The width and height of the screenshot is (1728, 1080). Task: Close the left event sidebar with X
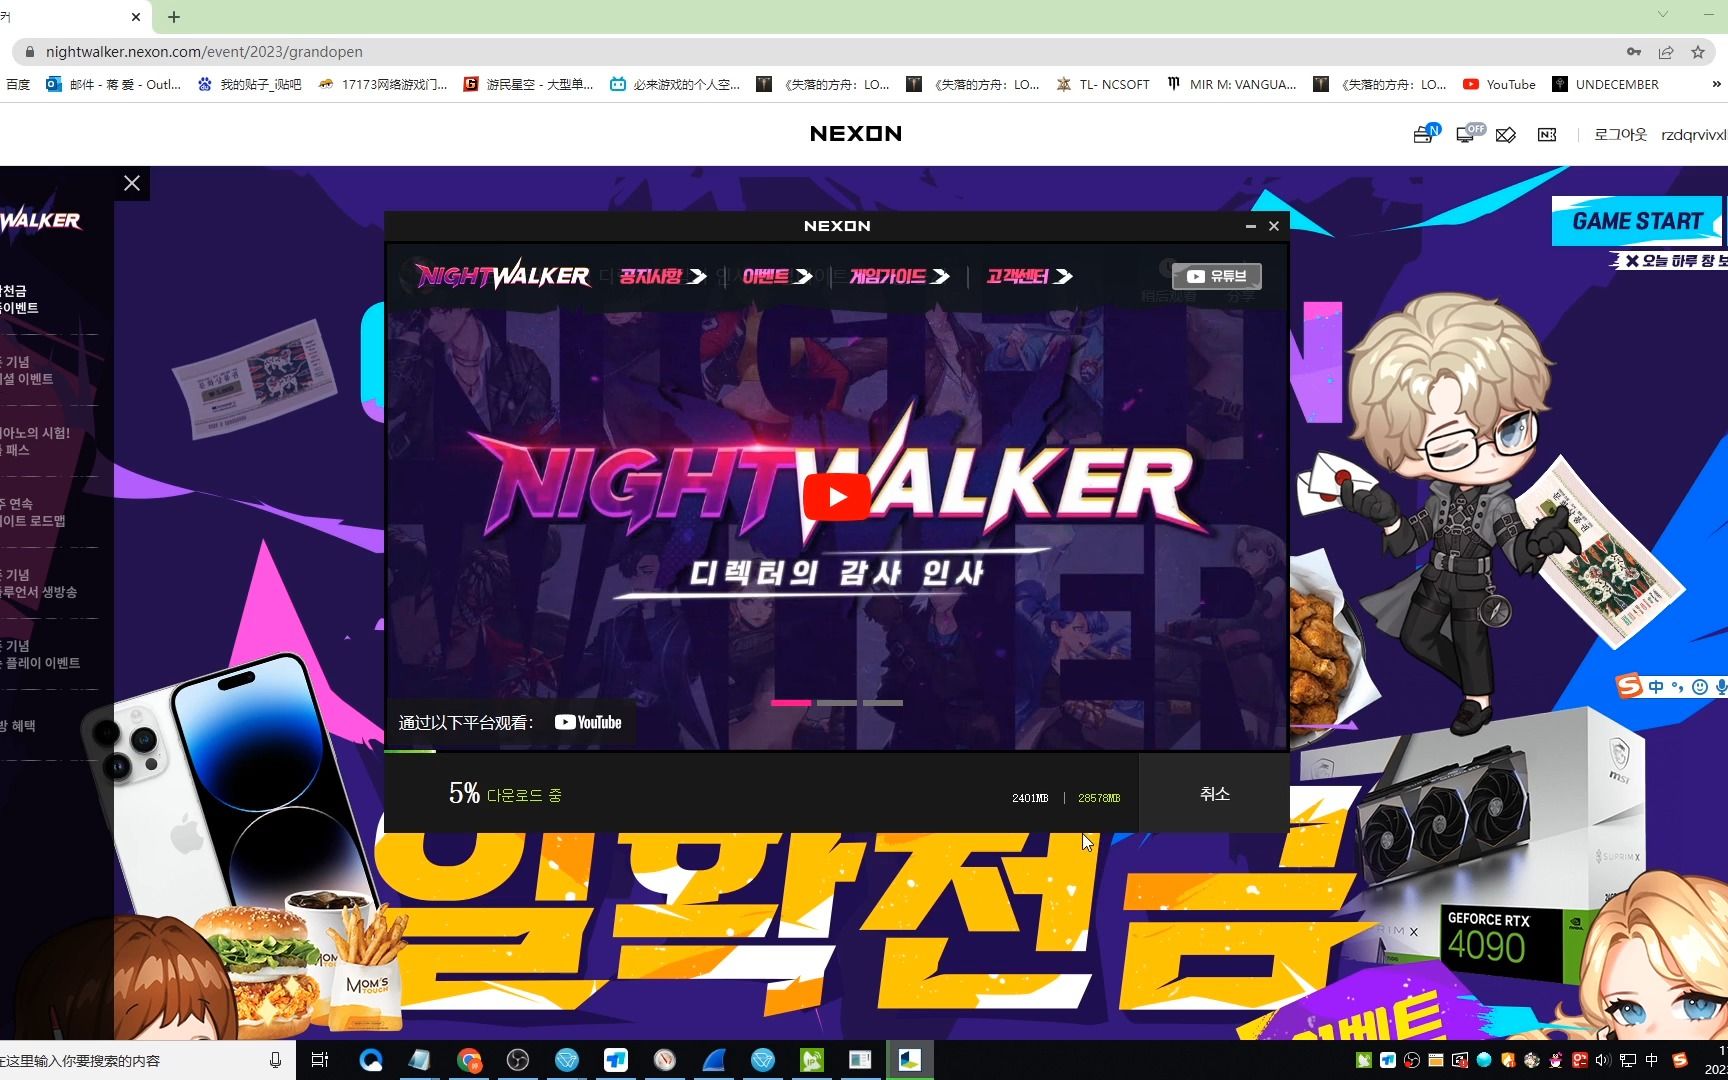(x=132, y=183)
